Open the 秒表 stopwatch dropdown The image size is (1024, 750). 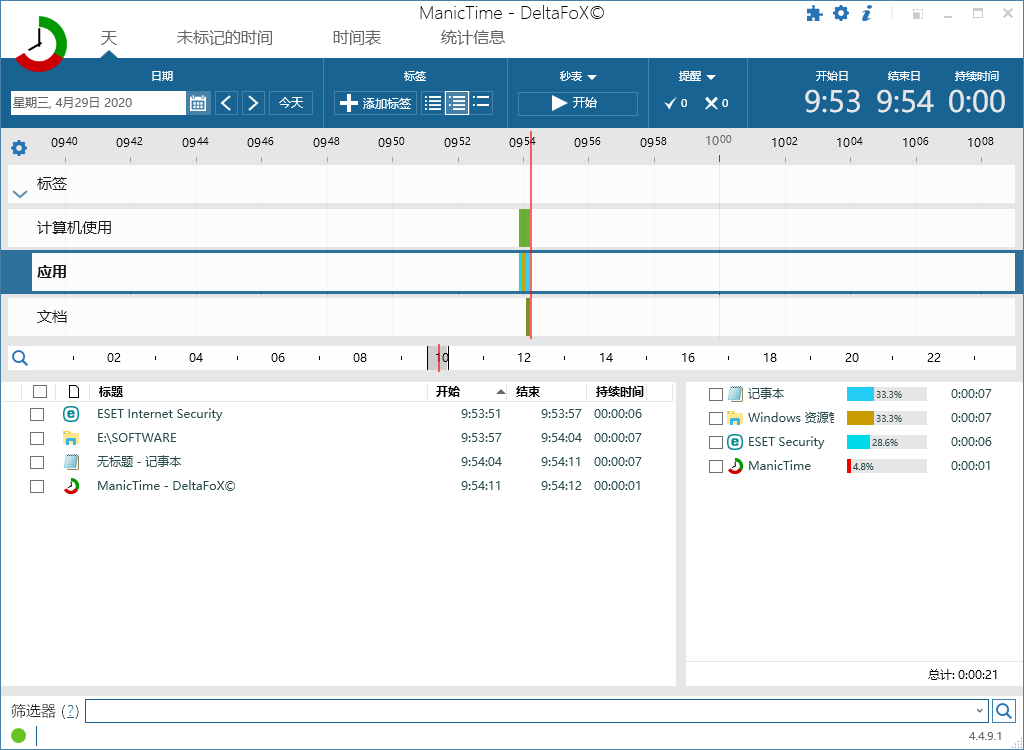(578, 76)
